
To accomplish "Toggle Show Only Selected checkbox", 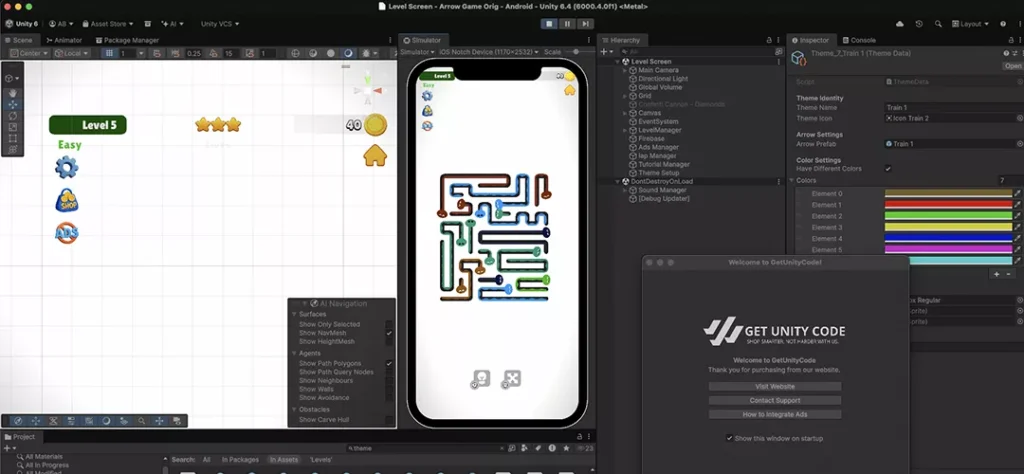I will click(389, 324).
